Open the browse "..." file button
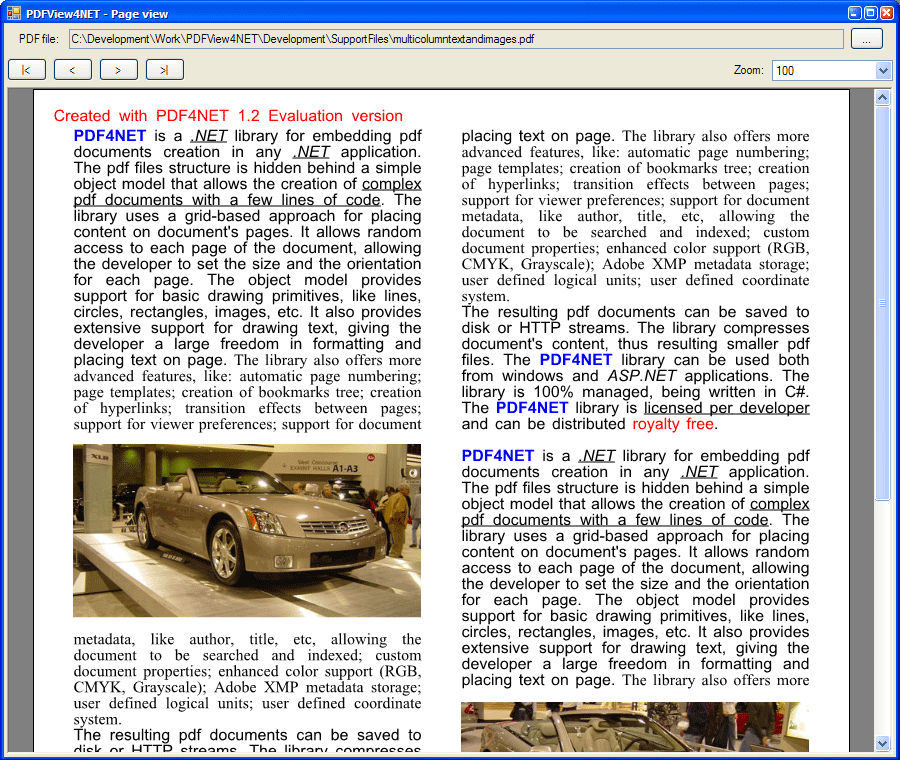900x760 pixels. pos(866,39)
